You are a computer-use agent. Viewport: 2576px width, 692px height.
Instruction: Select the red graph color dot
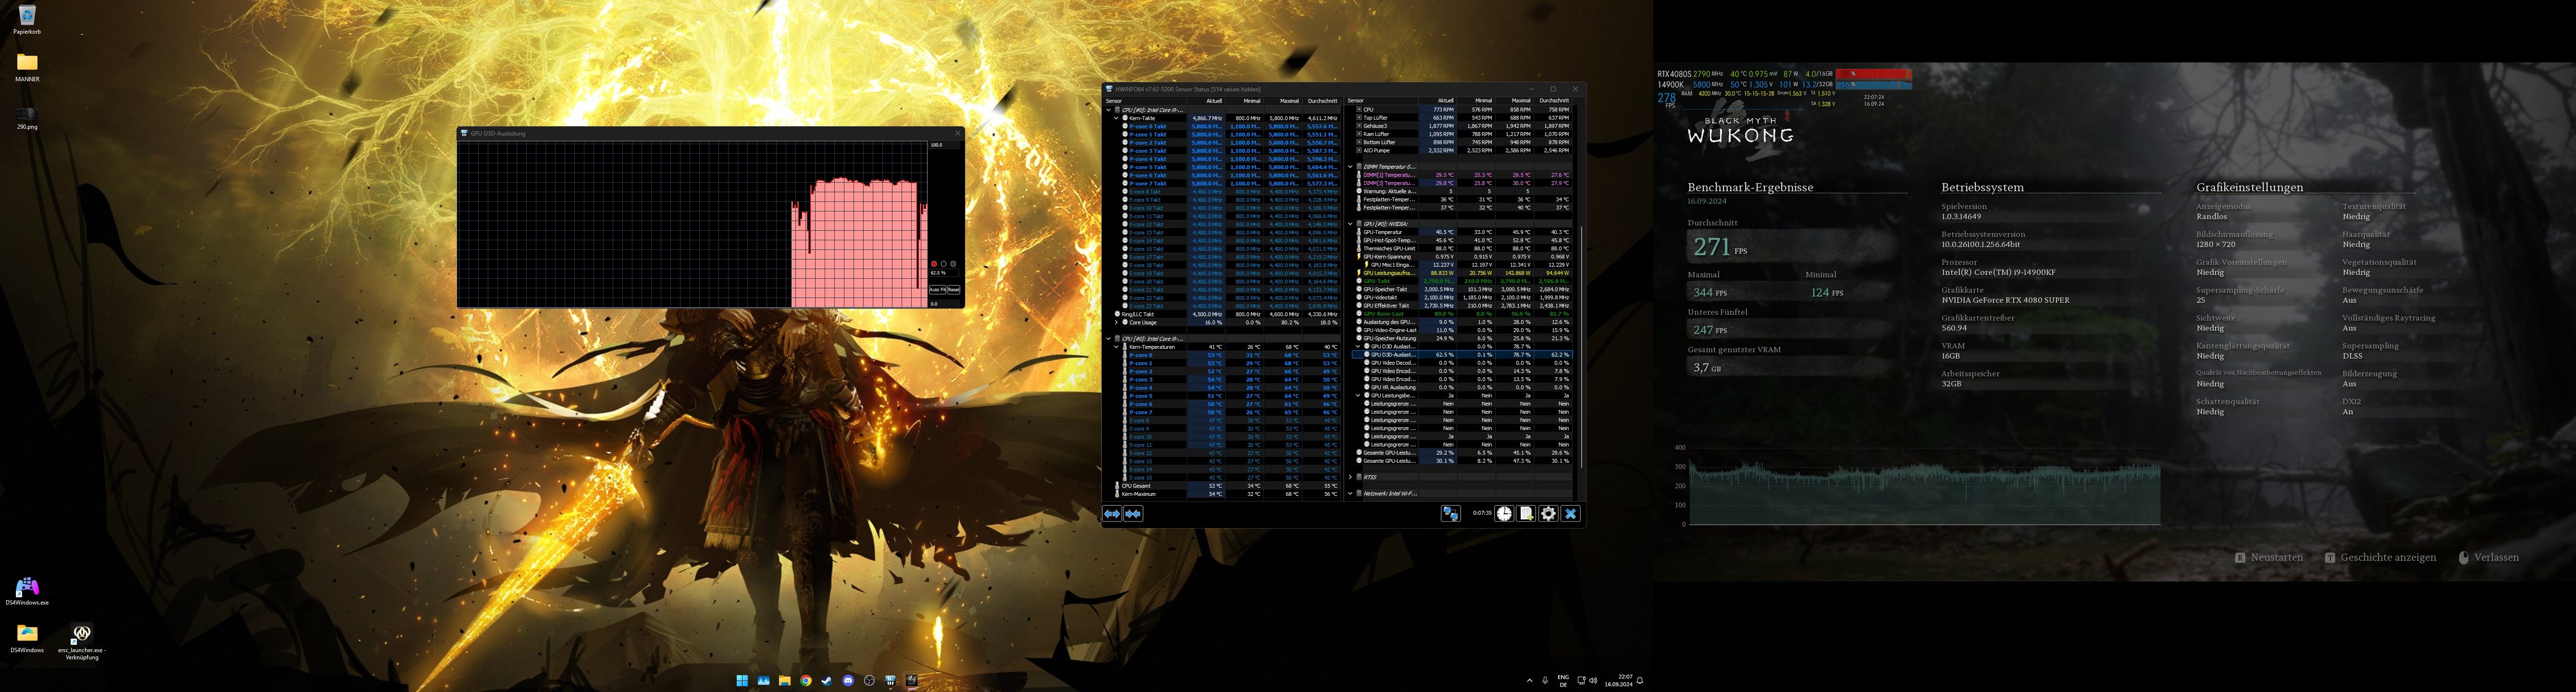click(934, 264)
